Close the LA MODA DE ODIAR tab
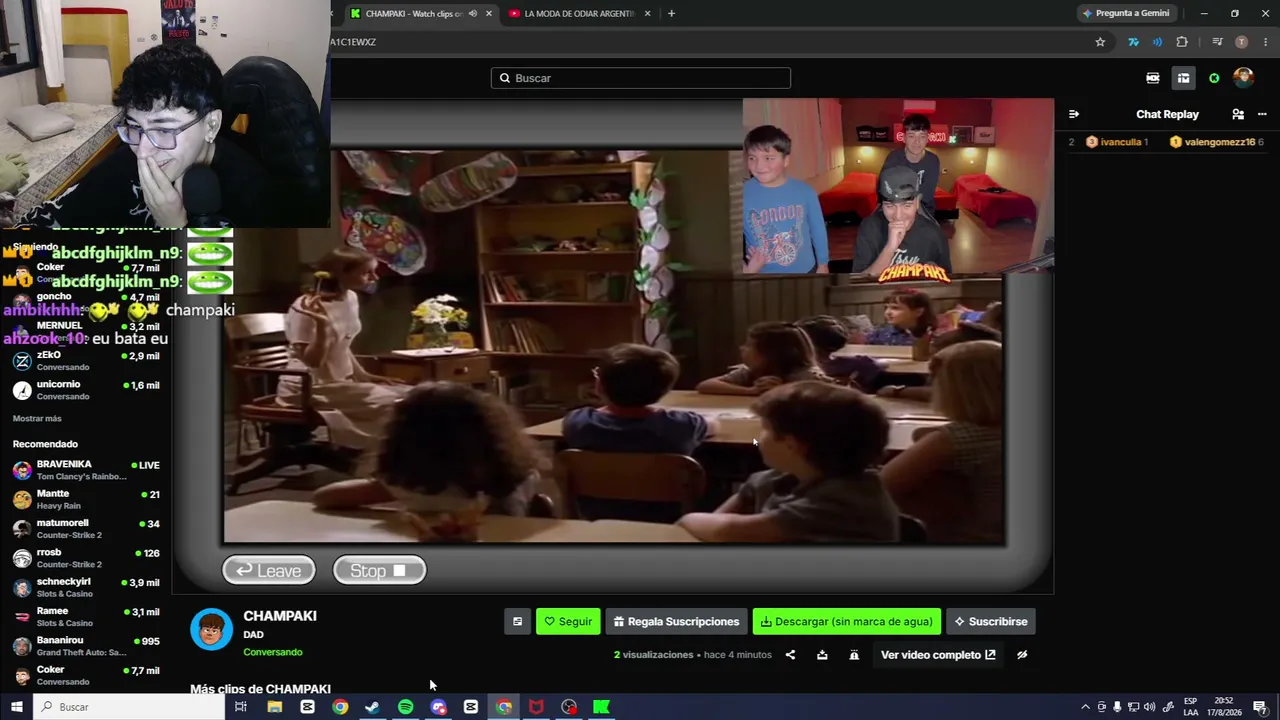Screen dimensions: 1280x720 [648, 13]
